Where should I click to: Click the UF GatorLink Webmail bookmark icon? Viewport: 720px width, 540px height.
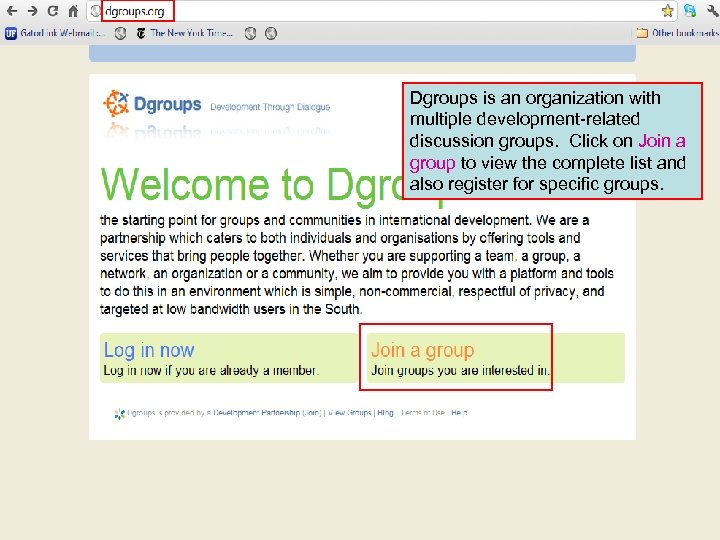tap(11, 33)
